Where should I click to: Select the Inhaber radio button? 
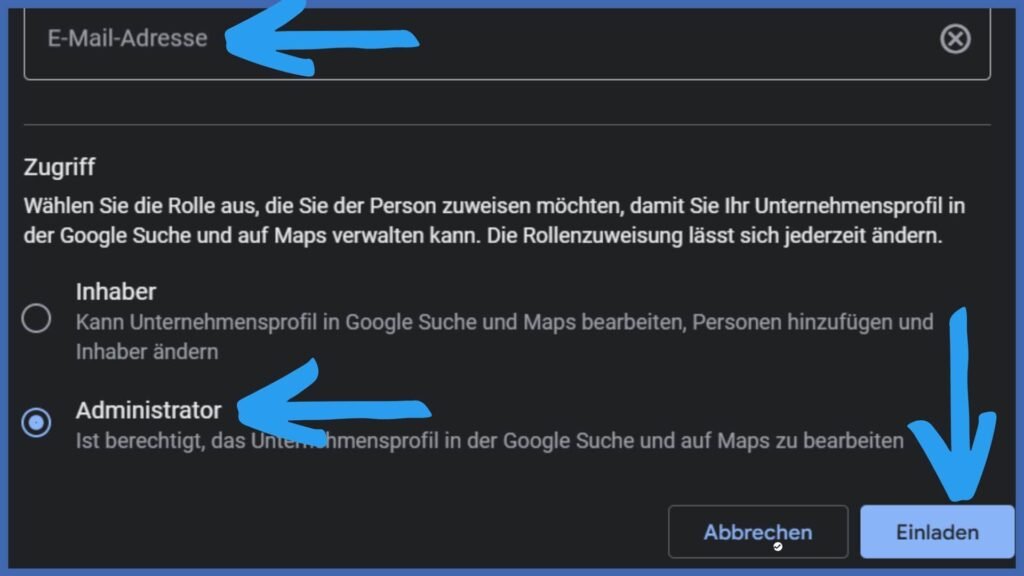pyautogui.click(x=37, y=319)
